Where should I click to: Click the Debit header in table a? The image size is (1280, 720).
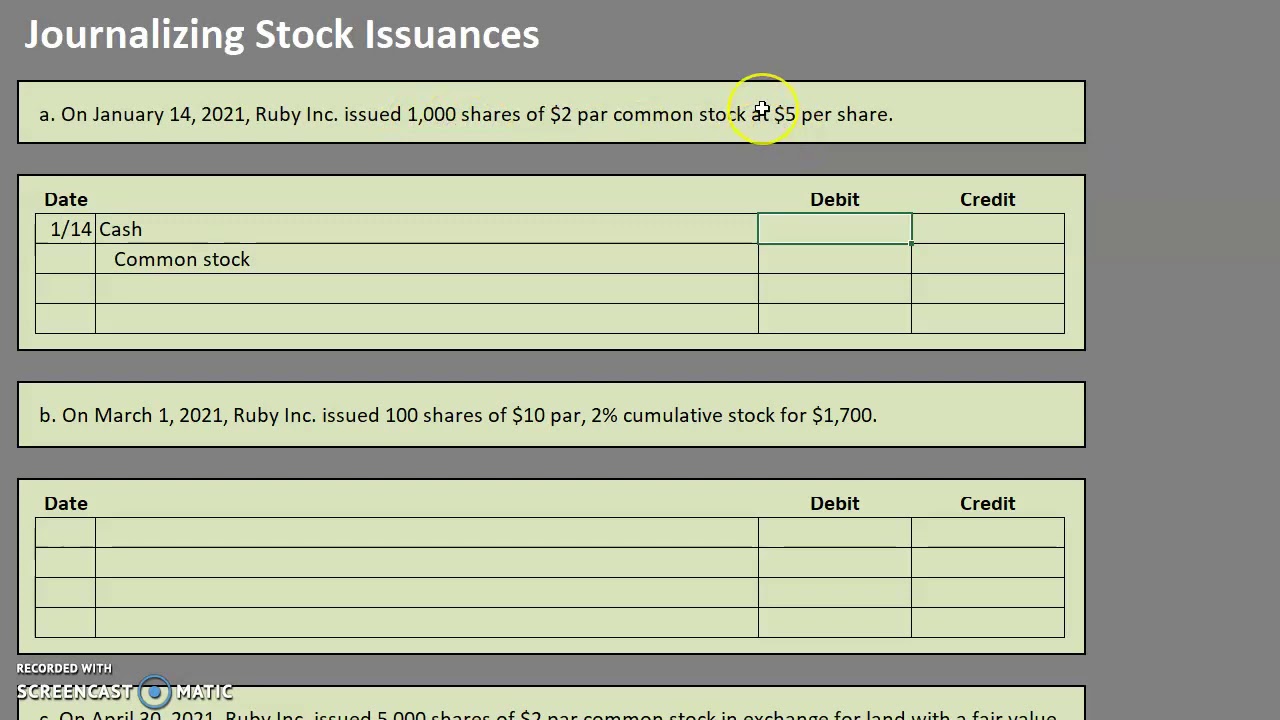pyautogui.click(x=835, y=199)
